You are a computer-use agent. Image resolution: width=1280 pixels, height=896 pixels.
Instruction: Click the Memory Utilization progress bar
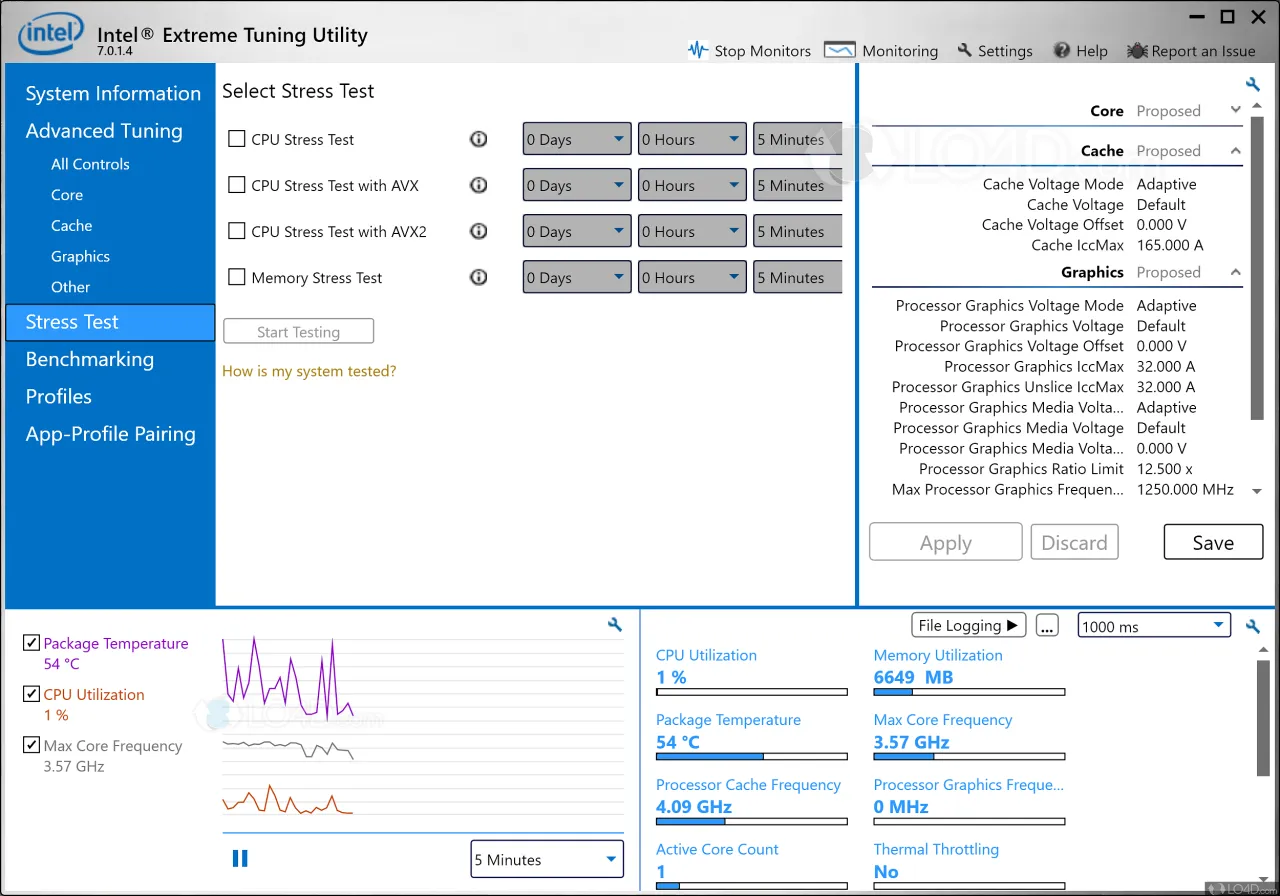tap(969, 692)
